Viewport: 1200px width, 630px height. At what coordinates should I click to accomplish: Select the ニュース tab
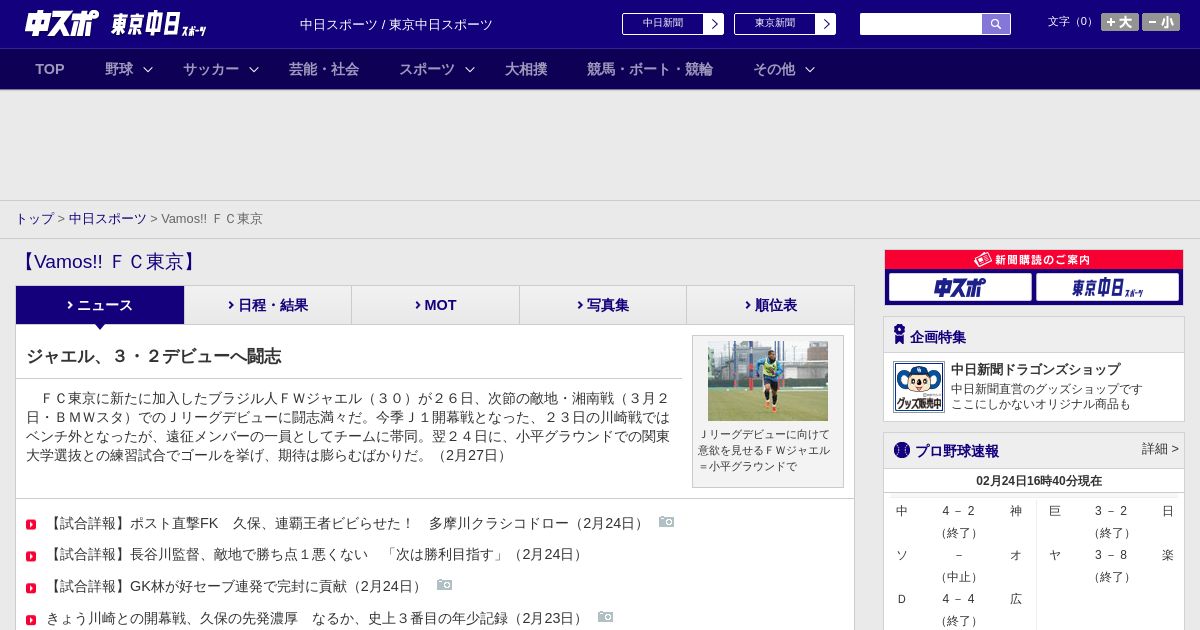[x=100, y=305]
